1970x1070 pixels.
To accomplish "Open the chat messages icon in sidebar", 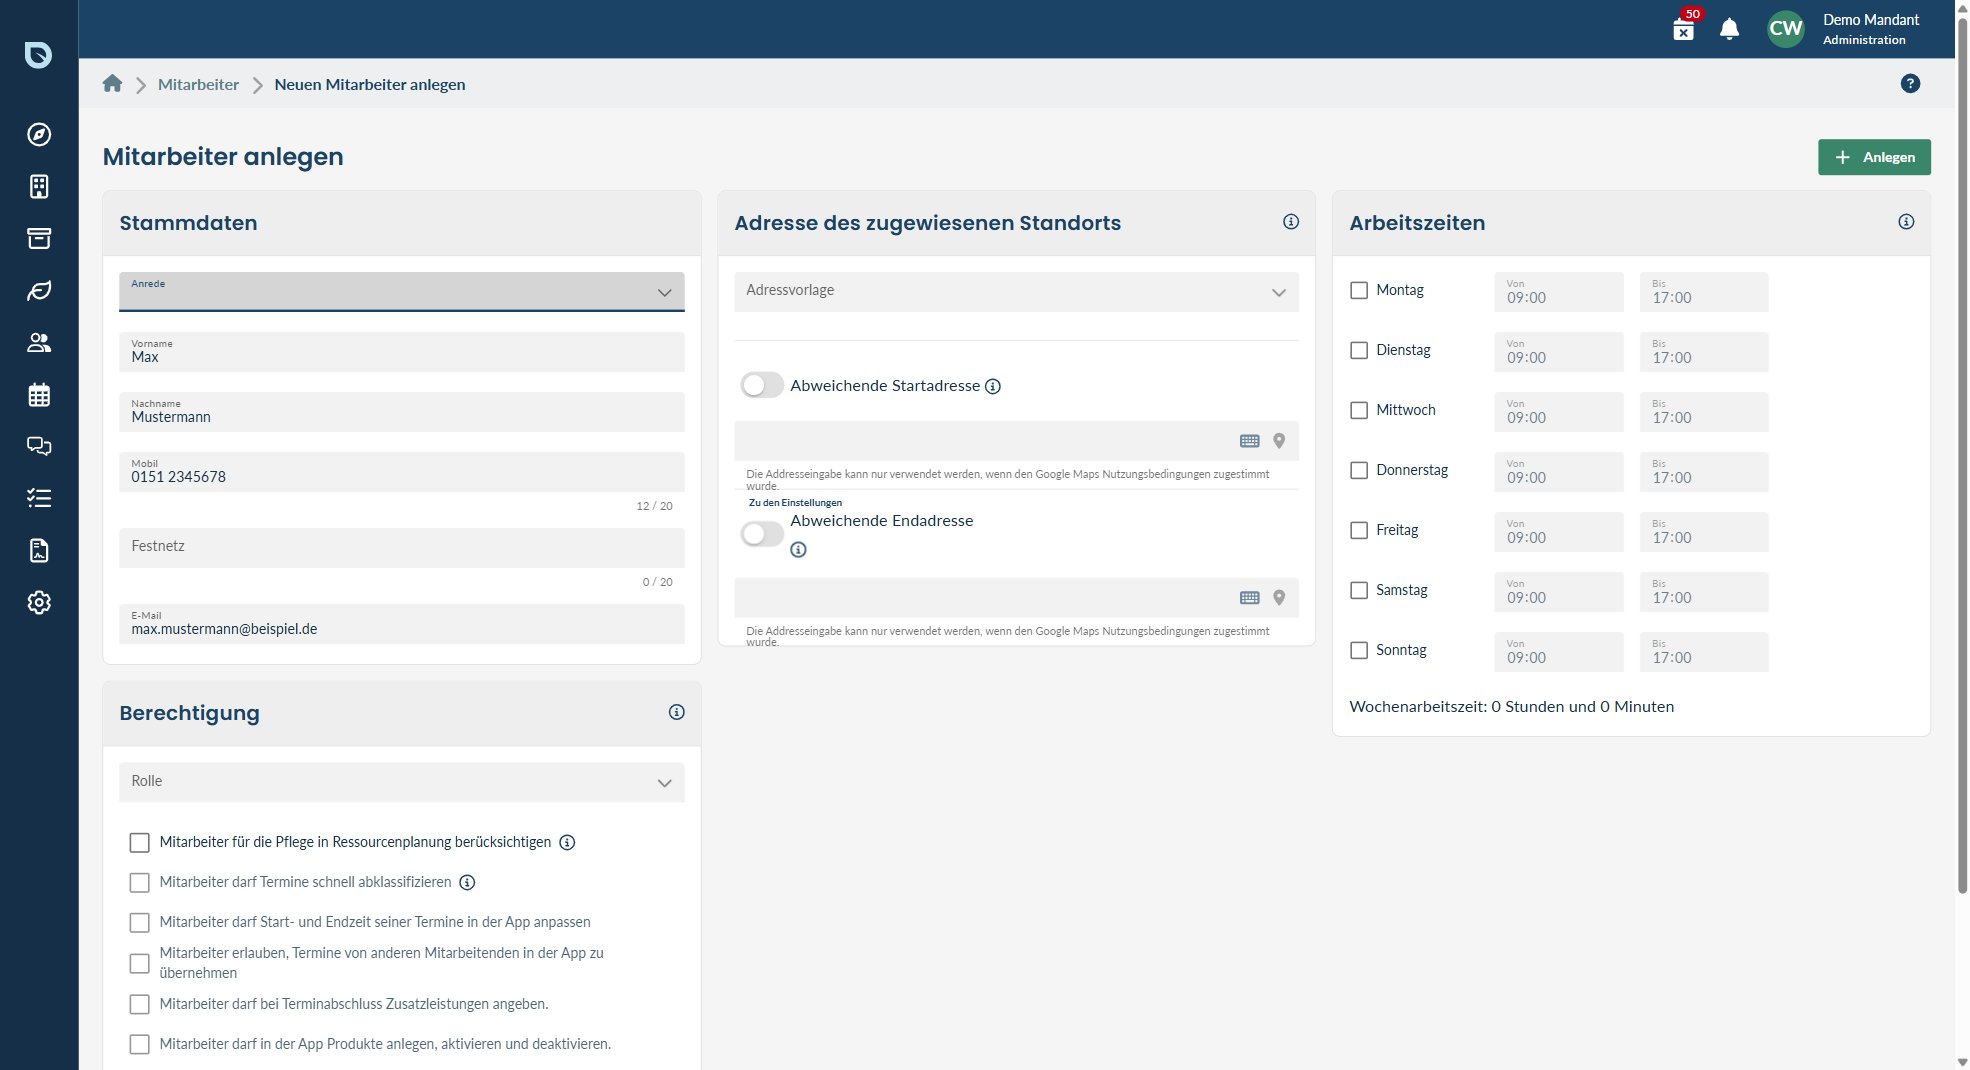I will [39, 446].
